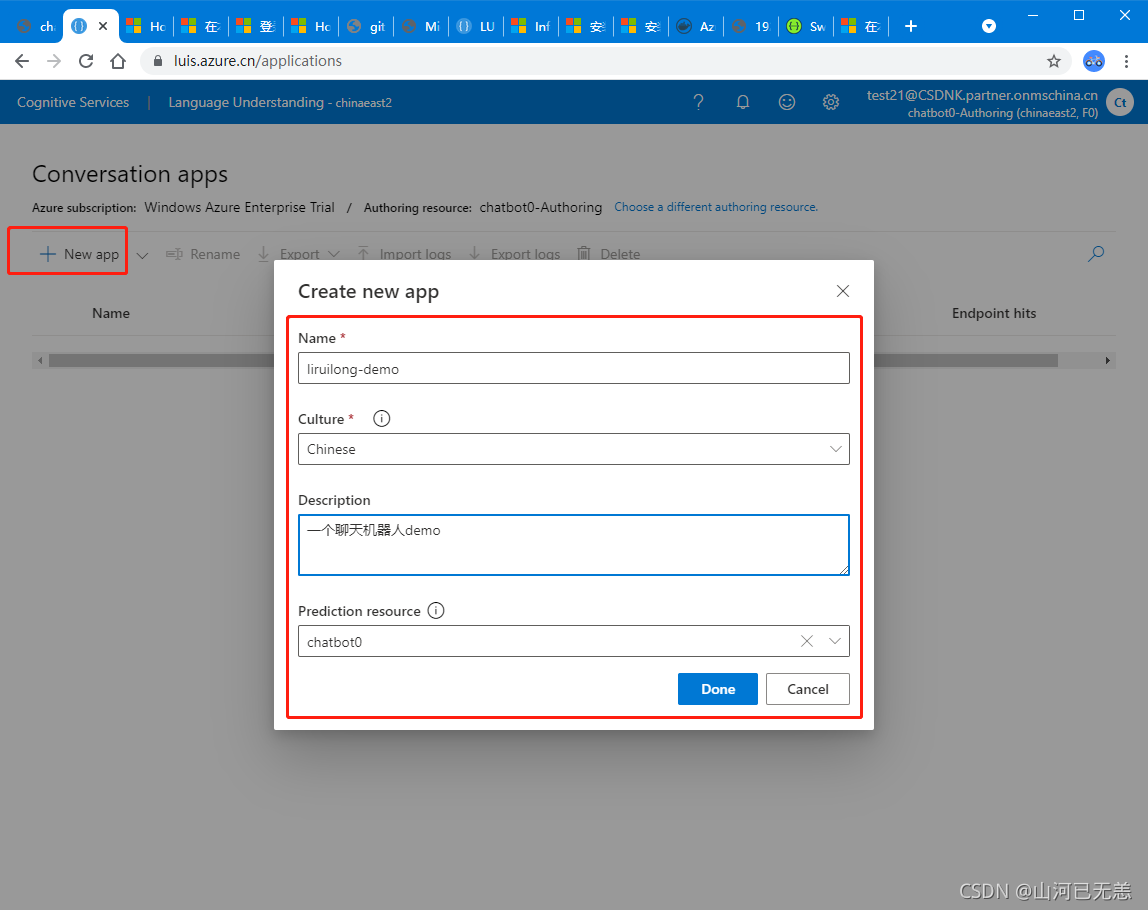The width and height of the screenshot is (1148, 910).
Task: Click the Ct account avatar
Action: [x=1120, y=102]
